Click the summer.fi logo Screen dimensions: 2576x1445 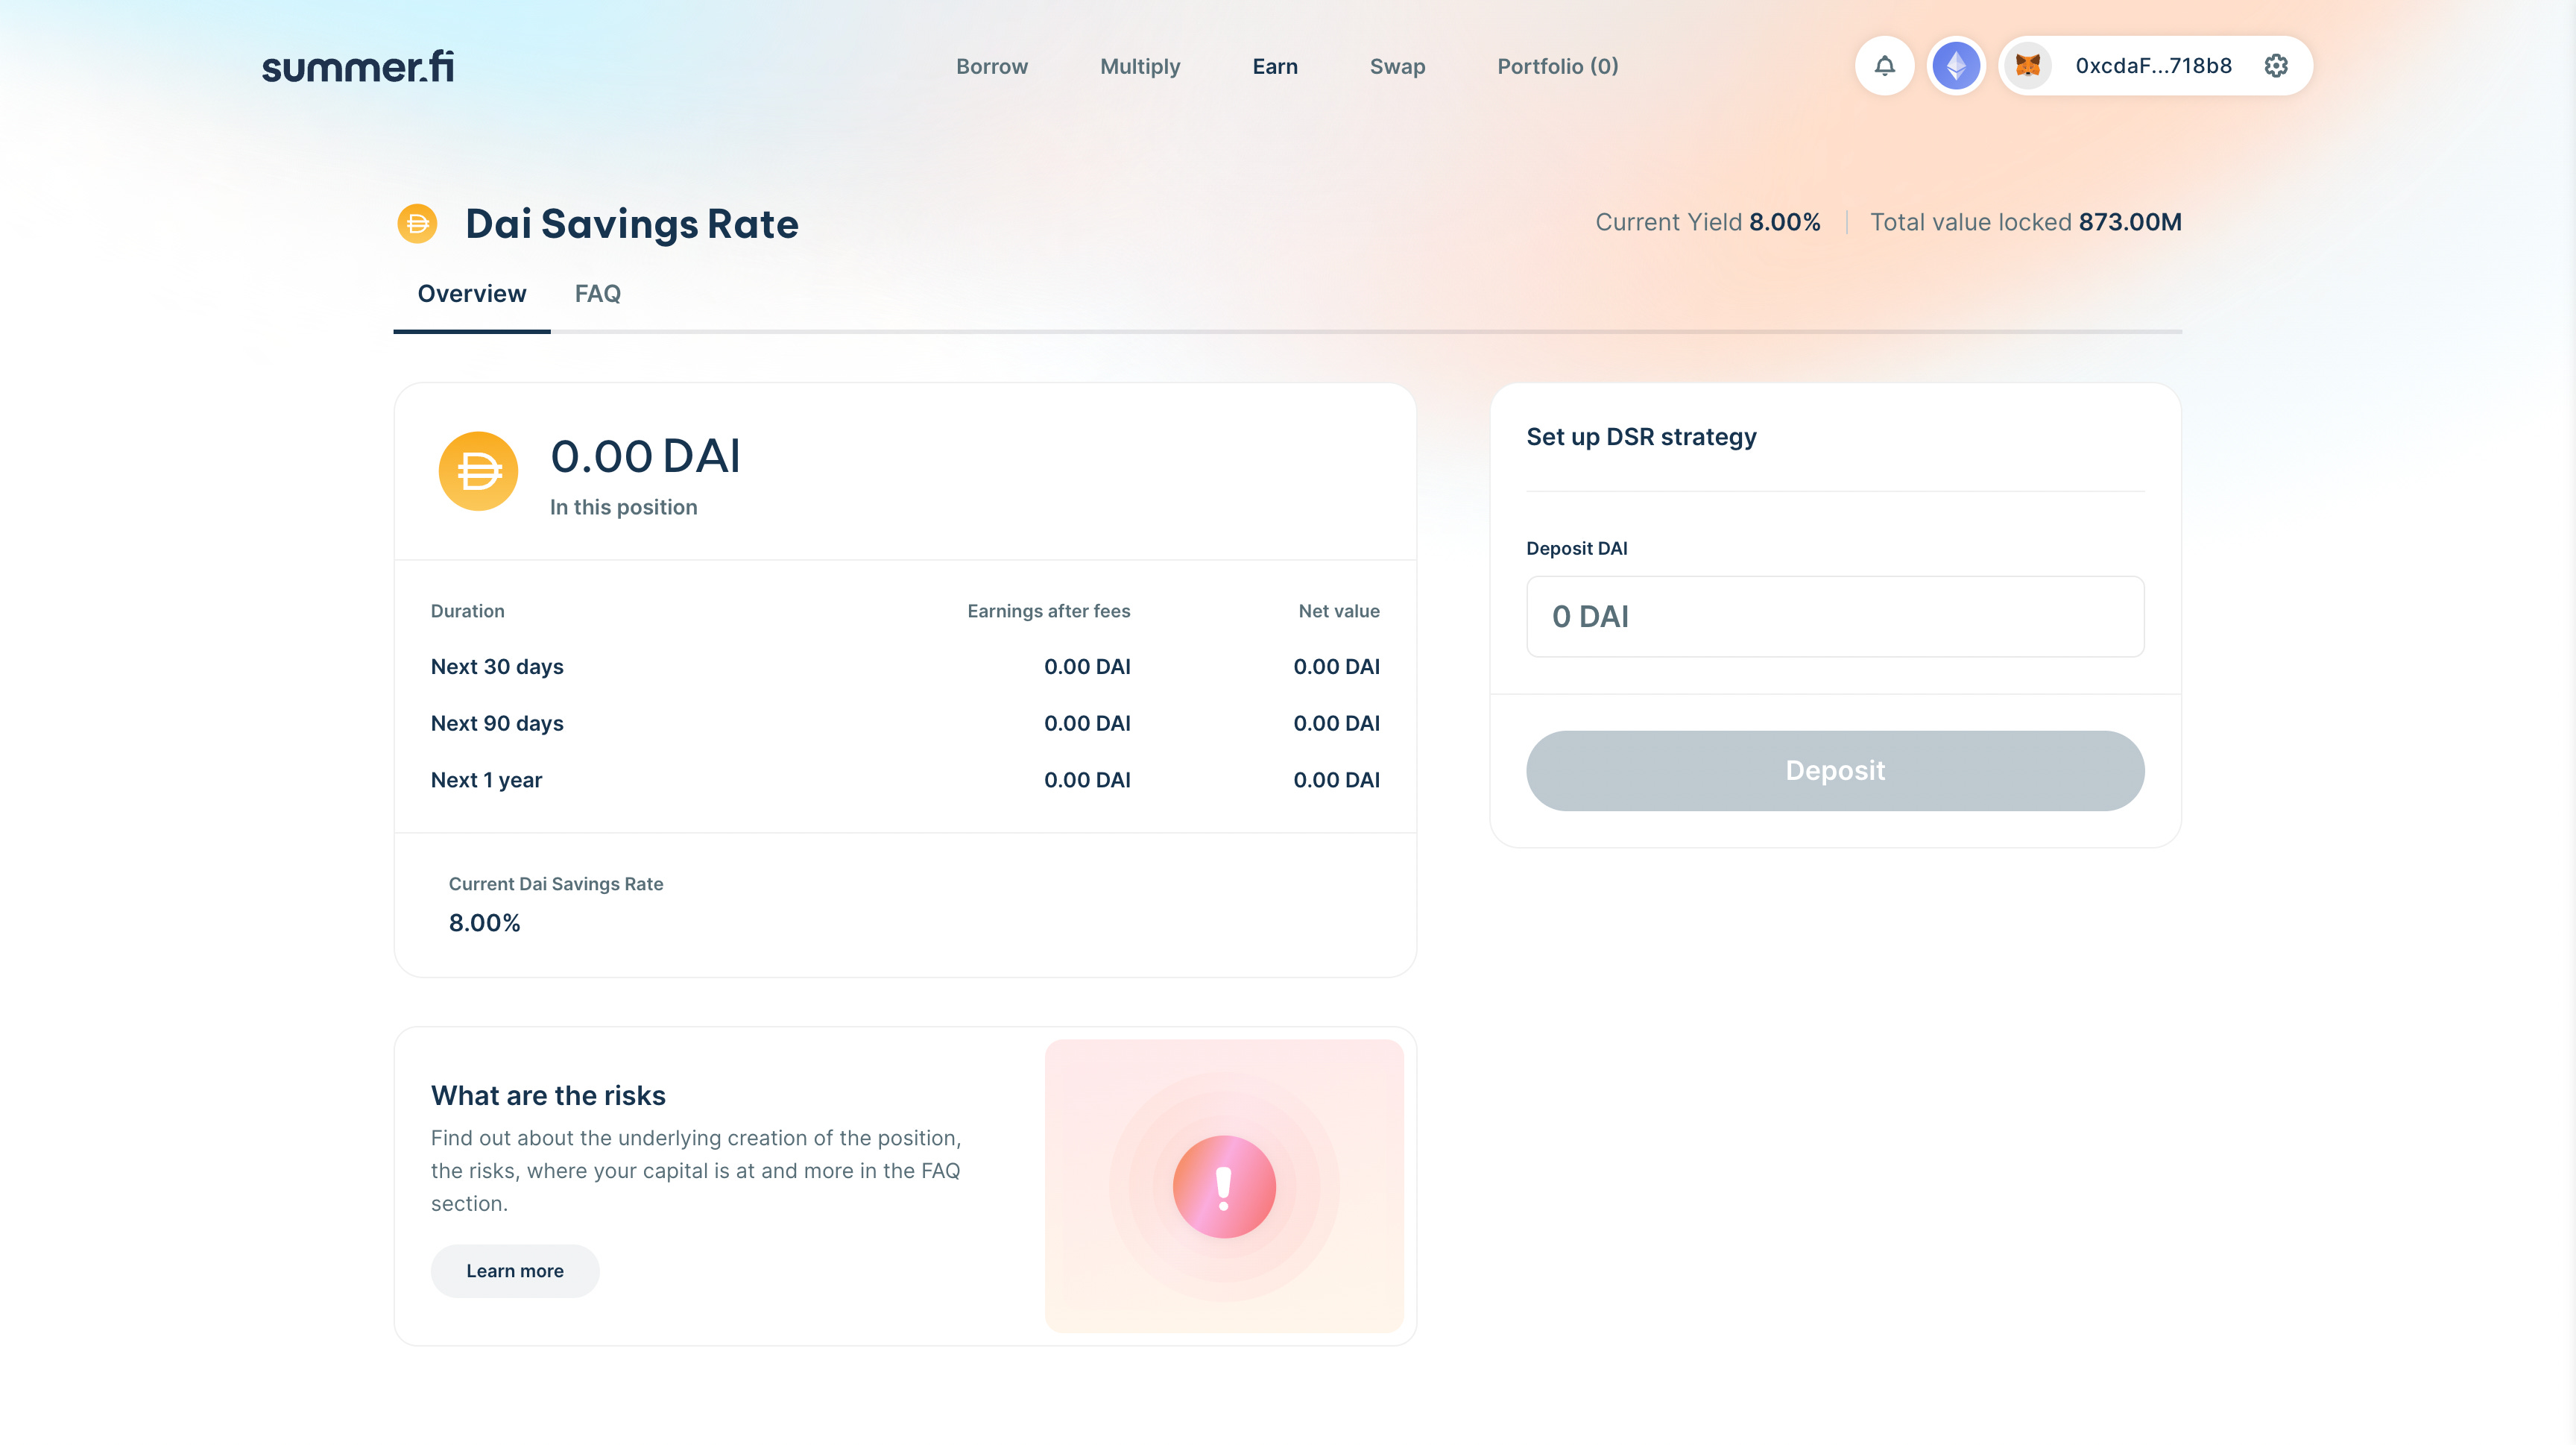[x=357, y=67]
